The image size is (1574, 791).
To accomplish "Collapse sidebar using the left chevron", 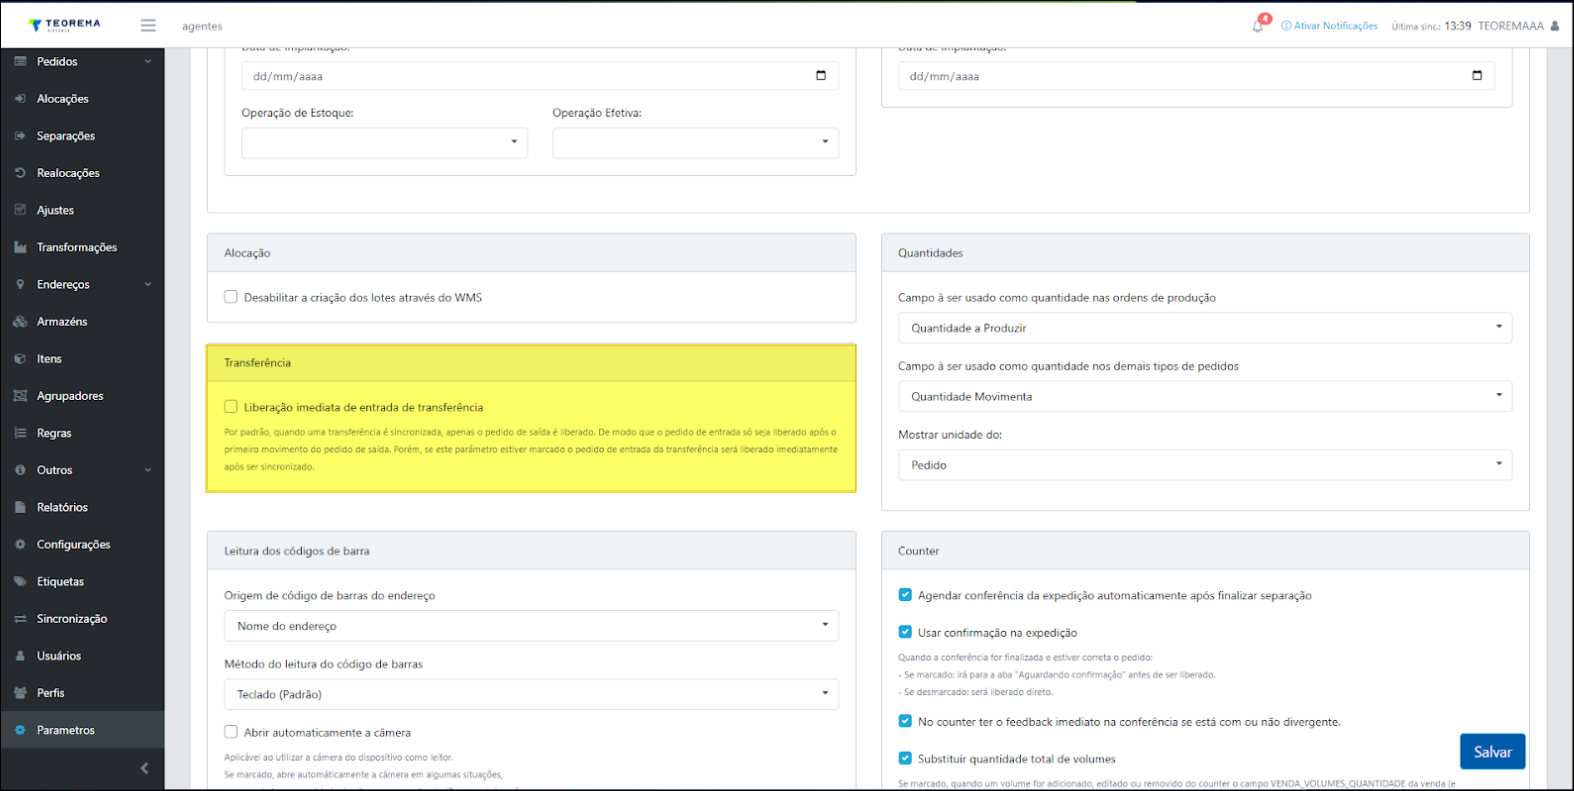I will click(144, 768).
